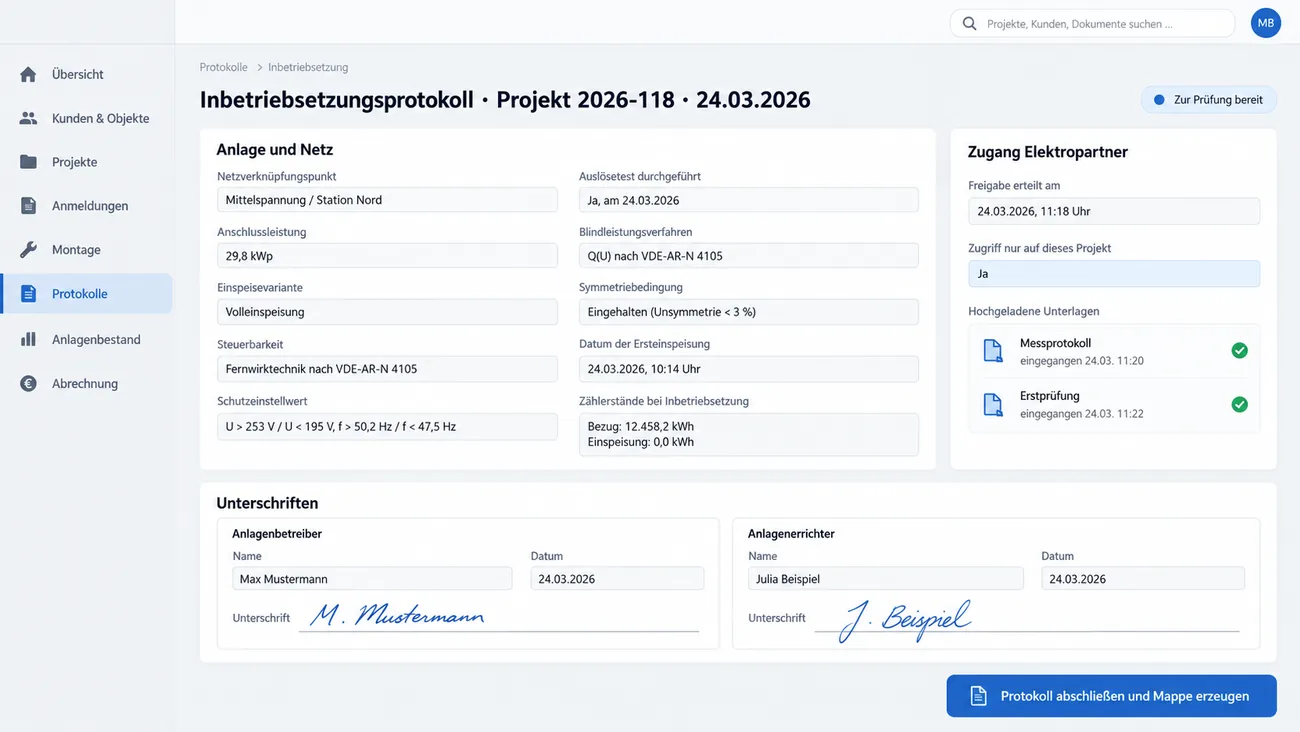
Task: Click the J. Beispiel signature line
Action: pyautogui.click(x=1026, y=620)
